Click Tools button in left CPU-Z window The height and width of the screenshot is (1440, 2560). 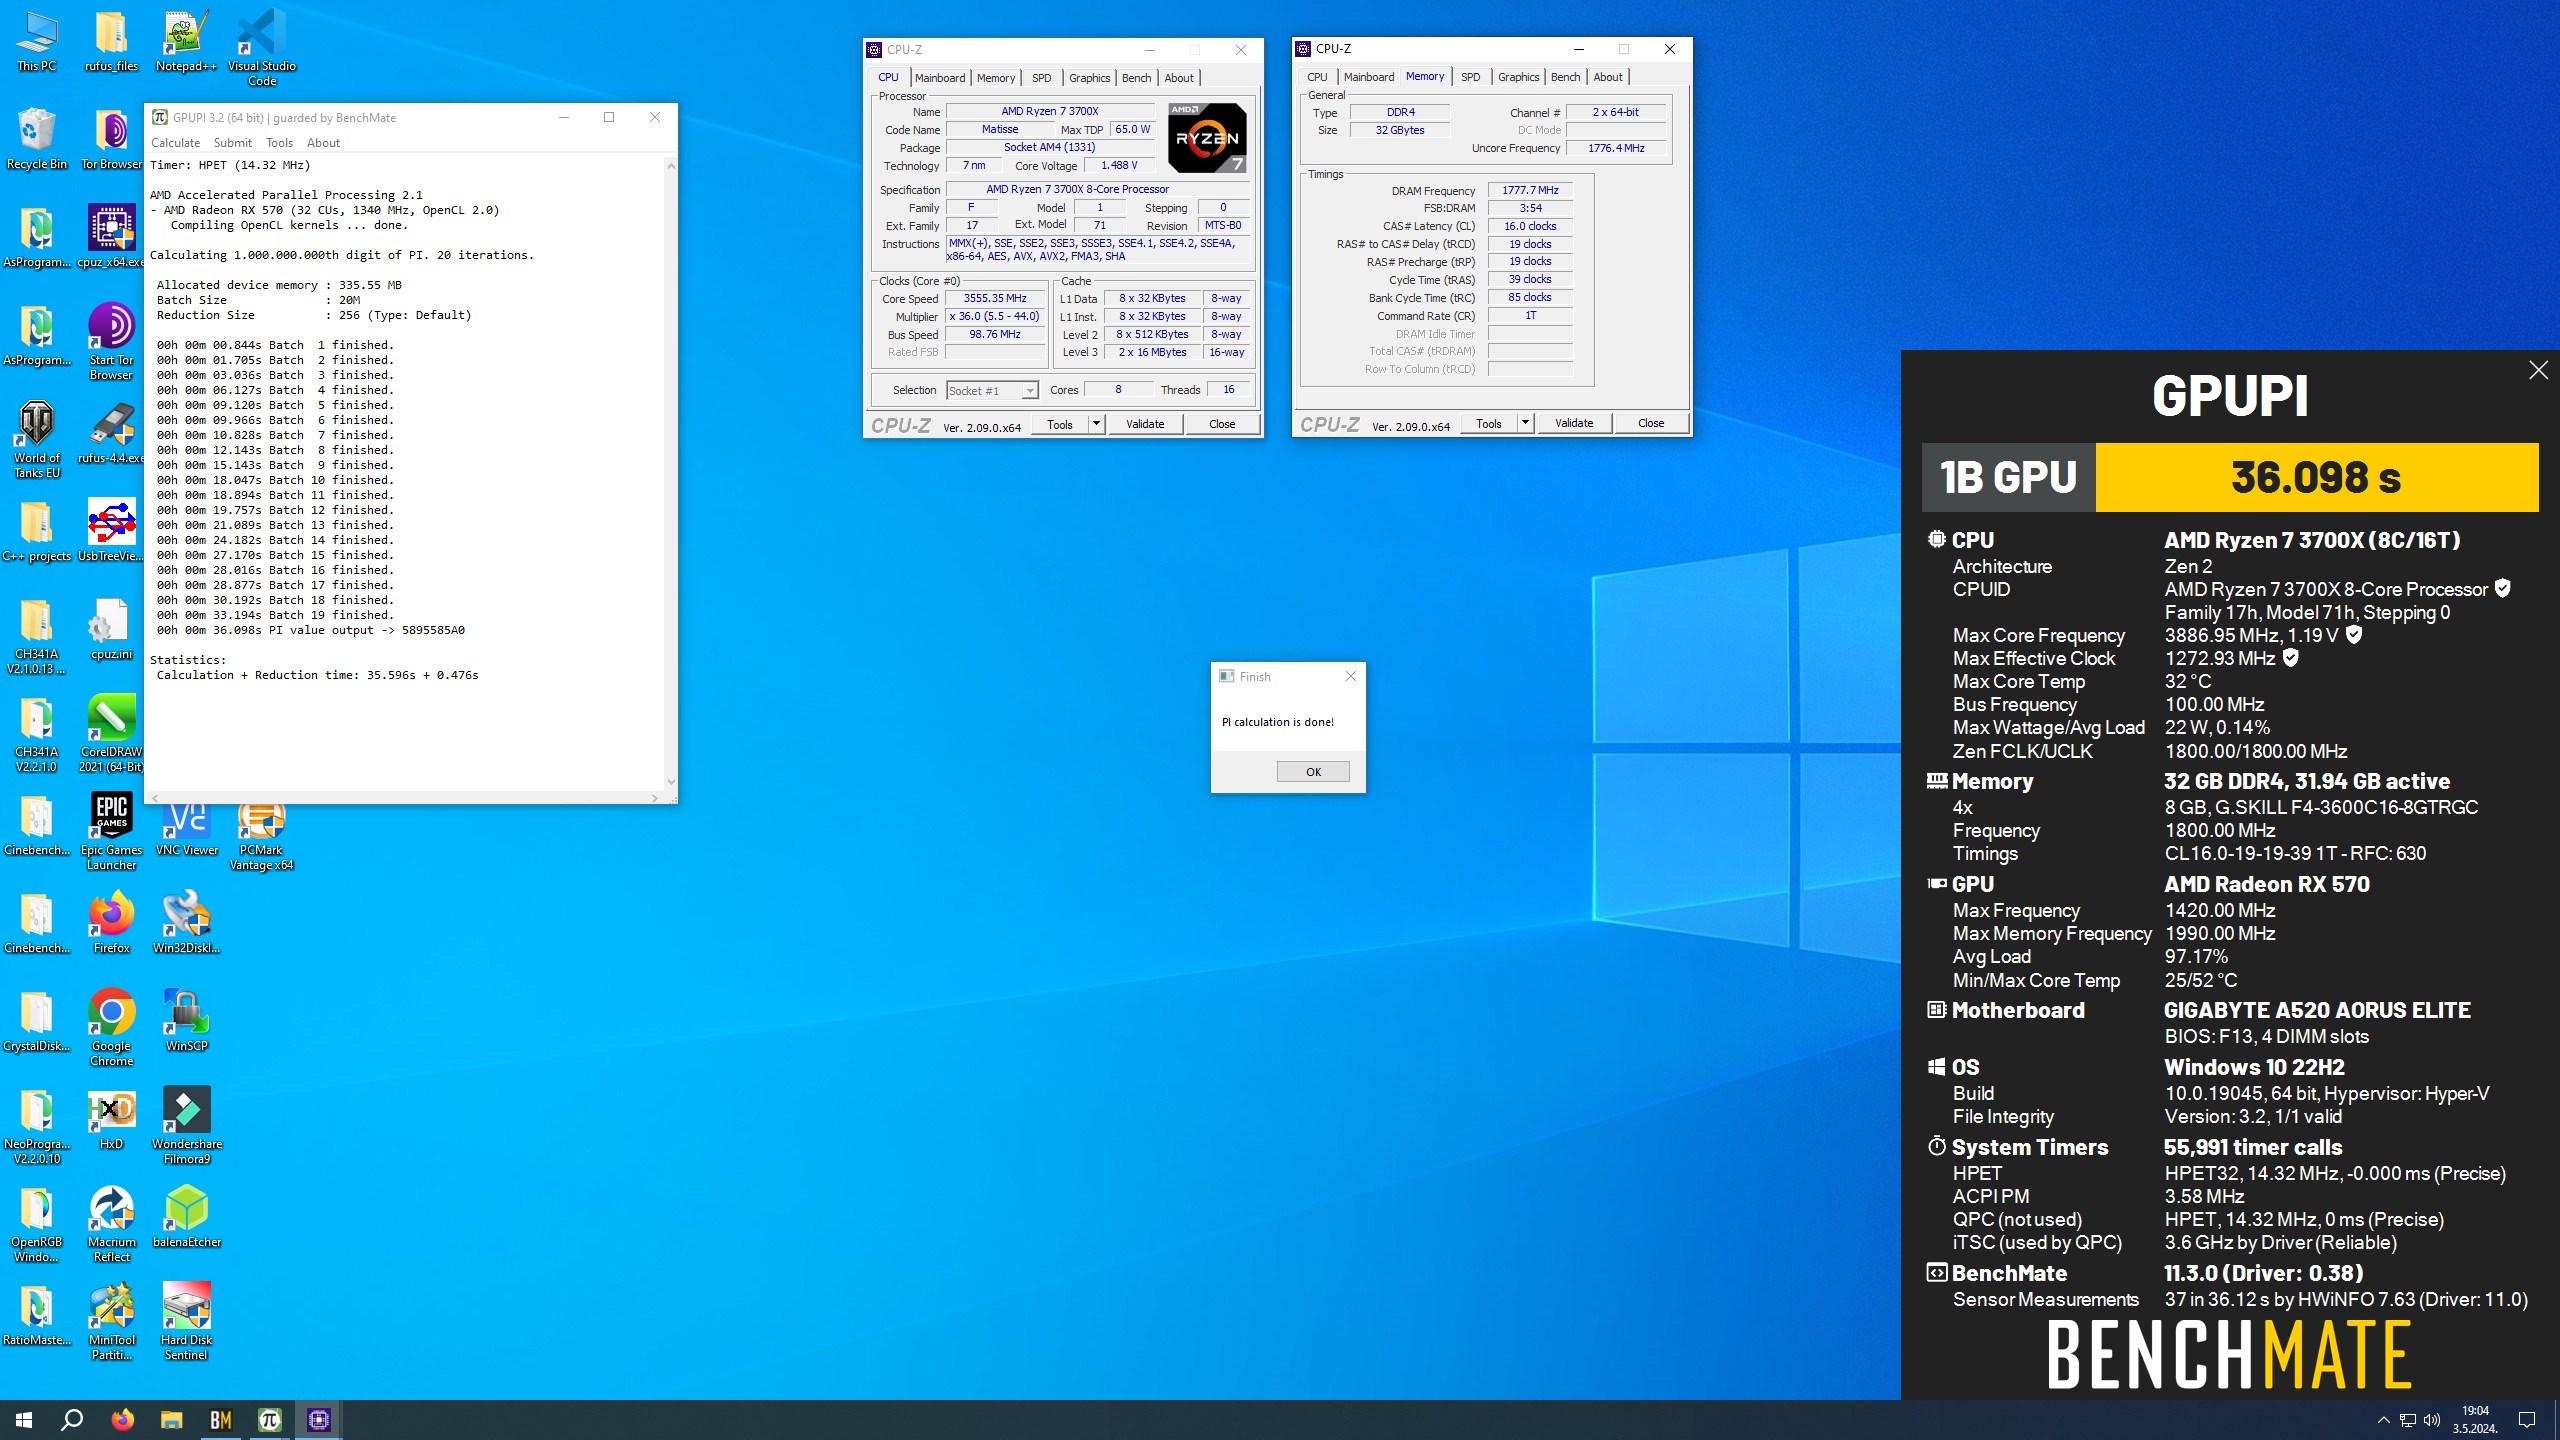pyautogui.click(x=1059, y=424)
